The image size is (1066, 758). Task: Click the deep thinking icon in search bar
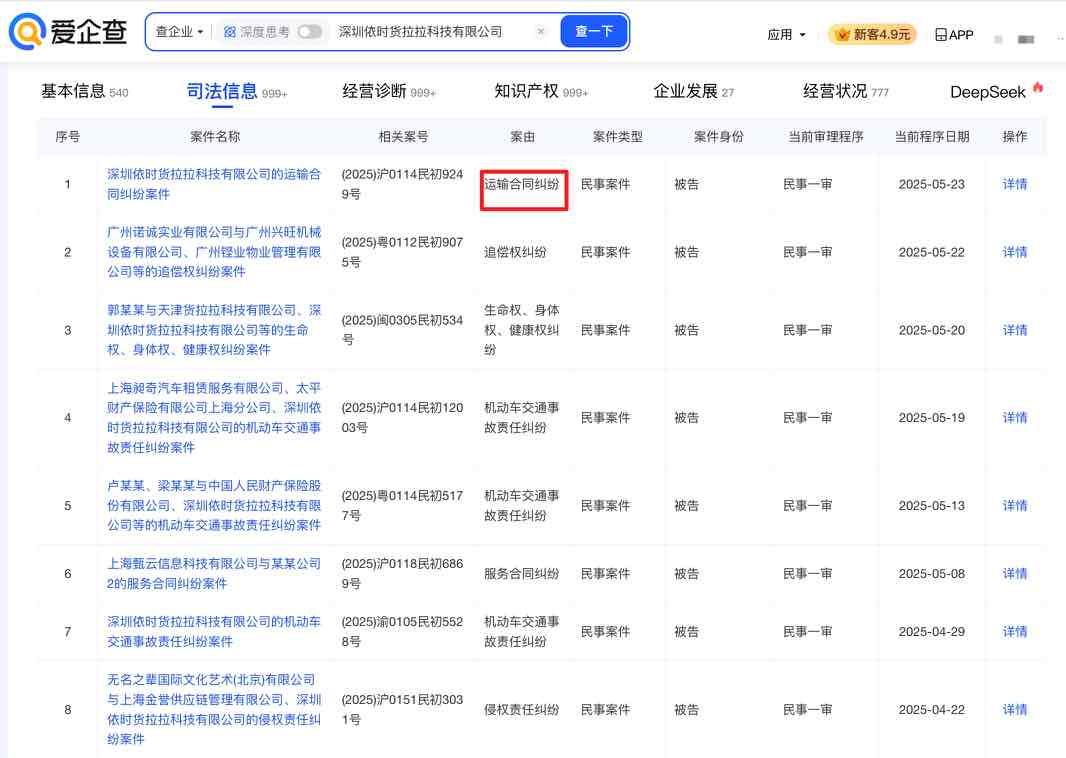pyautogui.click(x=230, y=32)
